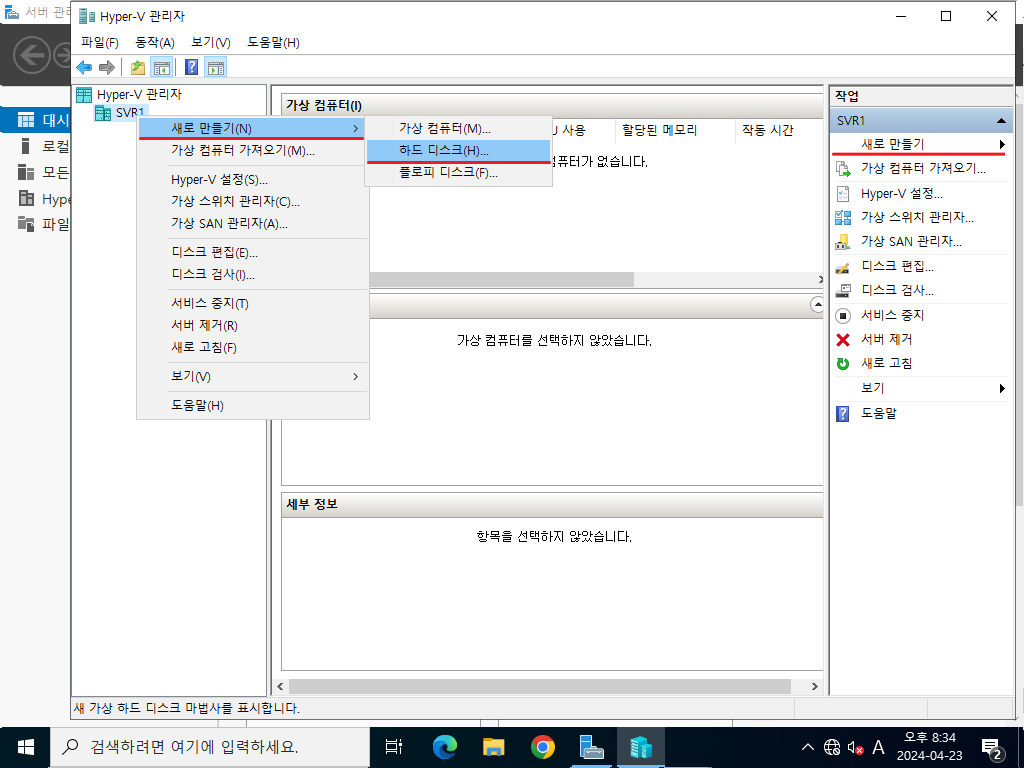Click the Forward arrow toolbar icon
Image resolution: width=1024 pixels, height=768 pixels.
pos(106,67)
